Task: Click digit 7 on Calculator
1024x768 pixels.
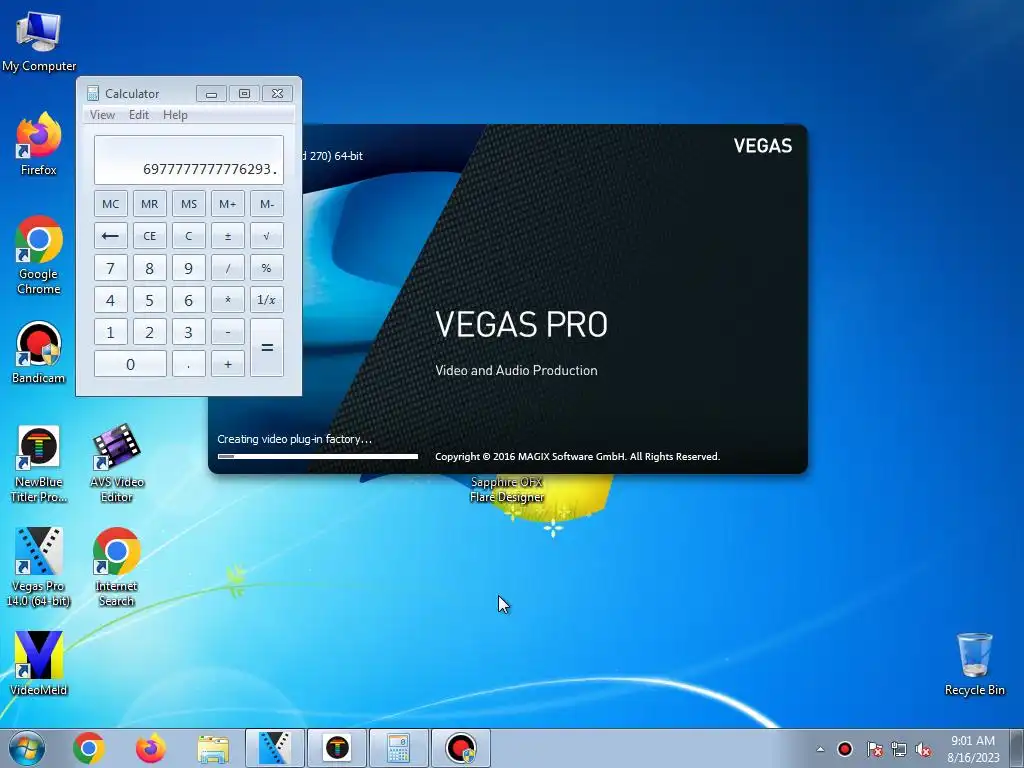Action: tap(110, 268)
